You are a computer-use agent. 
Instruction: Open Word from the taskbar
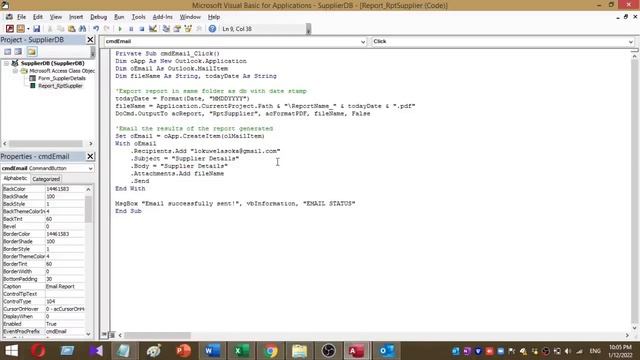point(212,351)
